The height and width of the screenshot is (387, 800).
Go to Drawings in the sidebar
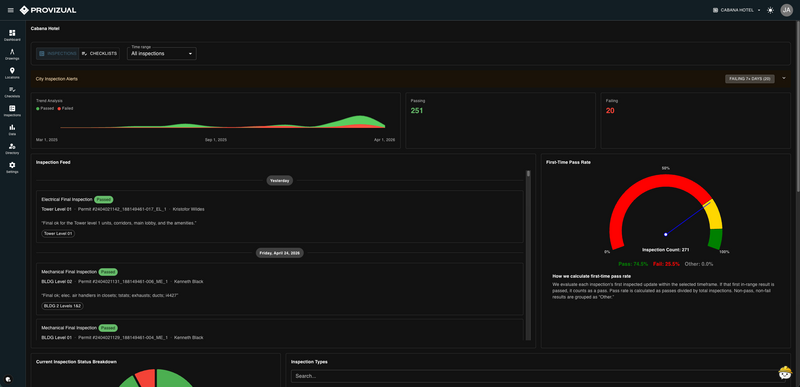[12, 54]
